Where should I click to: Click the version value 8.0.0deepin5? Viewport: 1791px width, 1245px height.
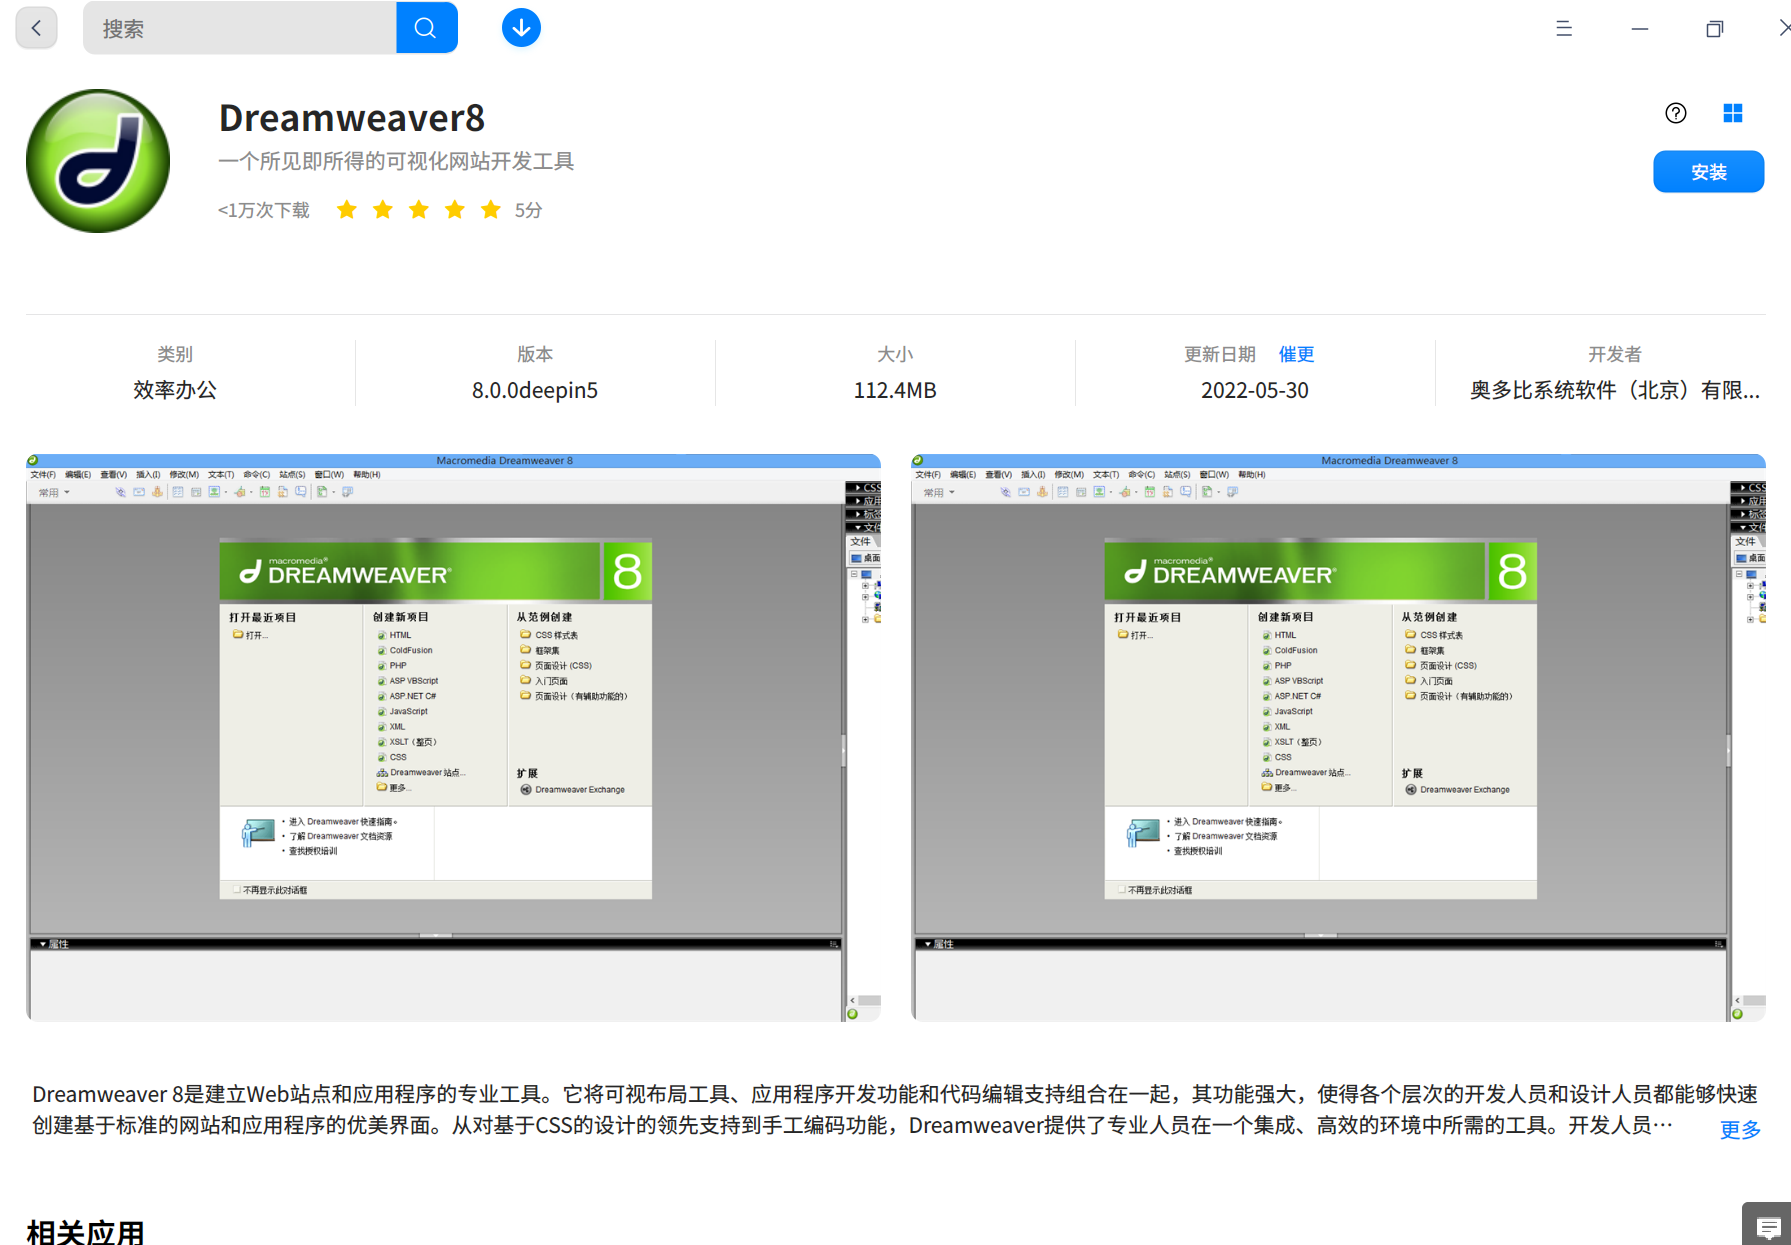click(535, 390)
